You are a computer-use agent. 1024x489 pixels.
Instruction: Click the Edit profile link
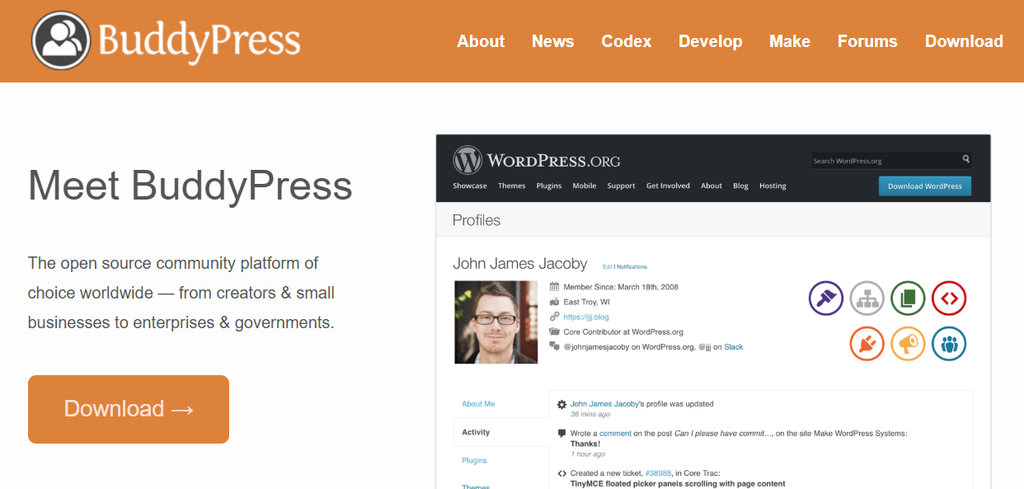coord(607,267)
